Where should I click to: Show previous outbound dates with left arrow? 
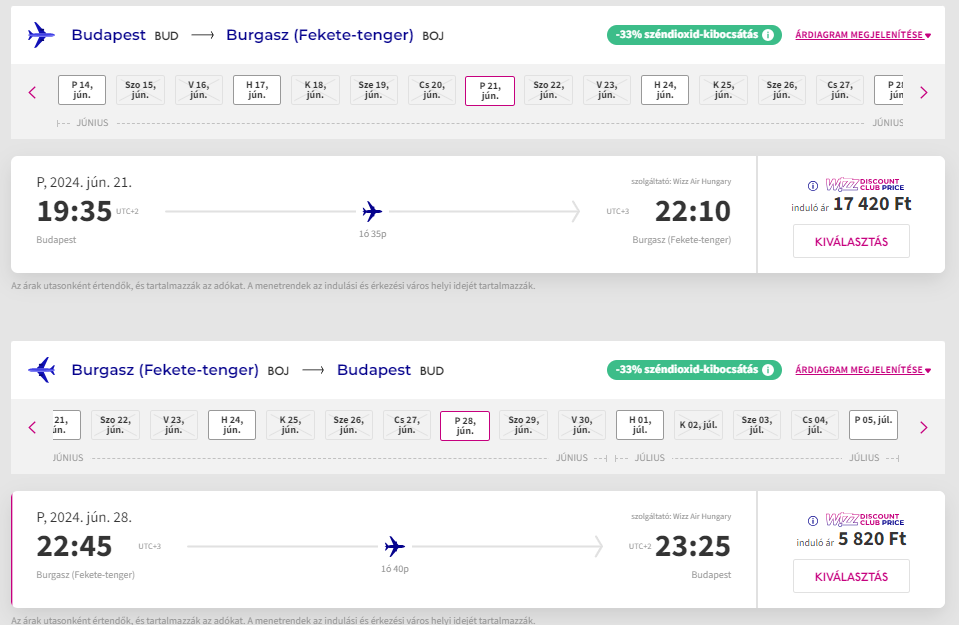tap(32, 92)
